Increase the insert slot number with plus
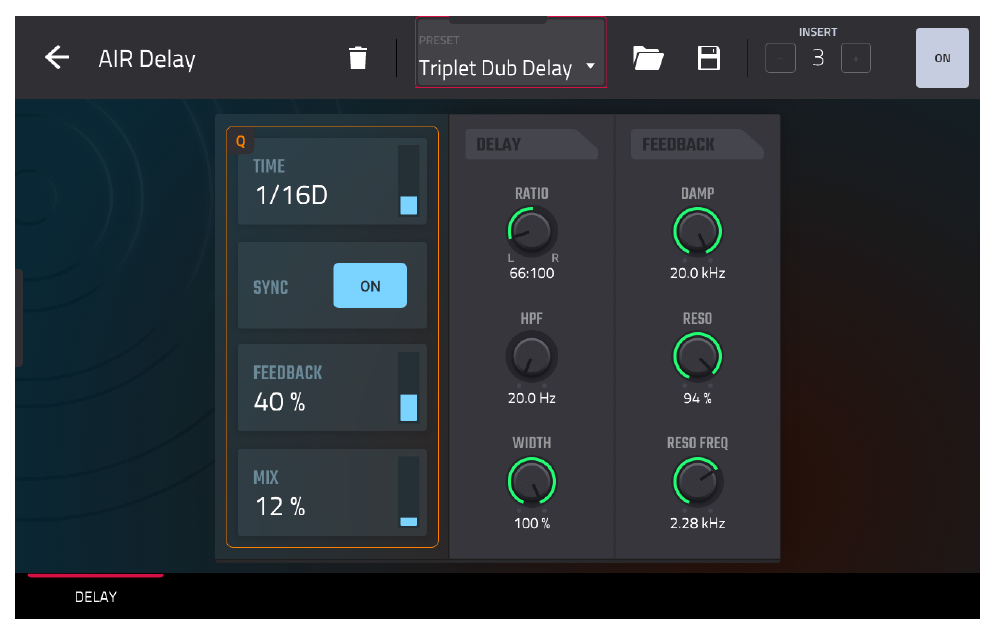The image size is (996, 636). [x=856, y=58]
